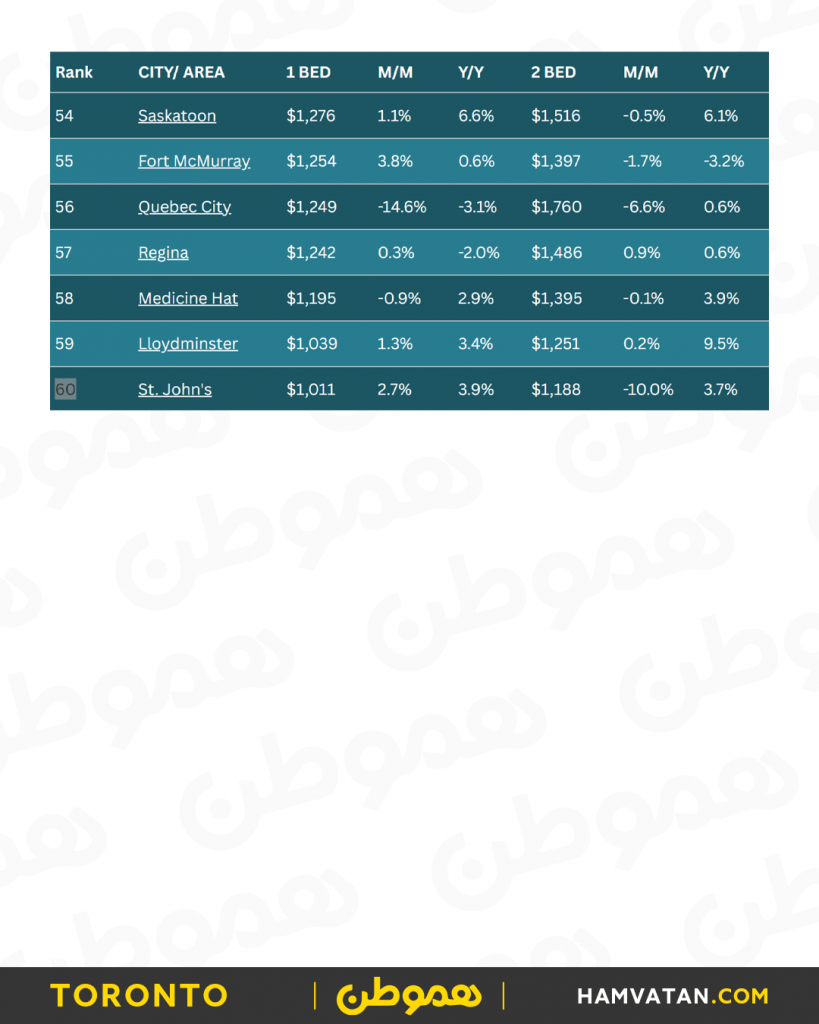Screen dimensions: 819x1024
Task: Click the 1 BED column header
Action: [308, 72]
